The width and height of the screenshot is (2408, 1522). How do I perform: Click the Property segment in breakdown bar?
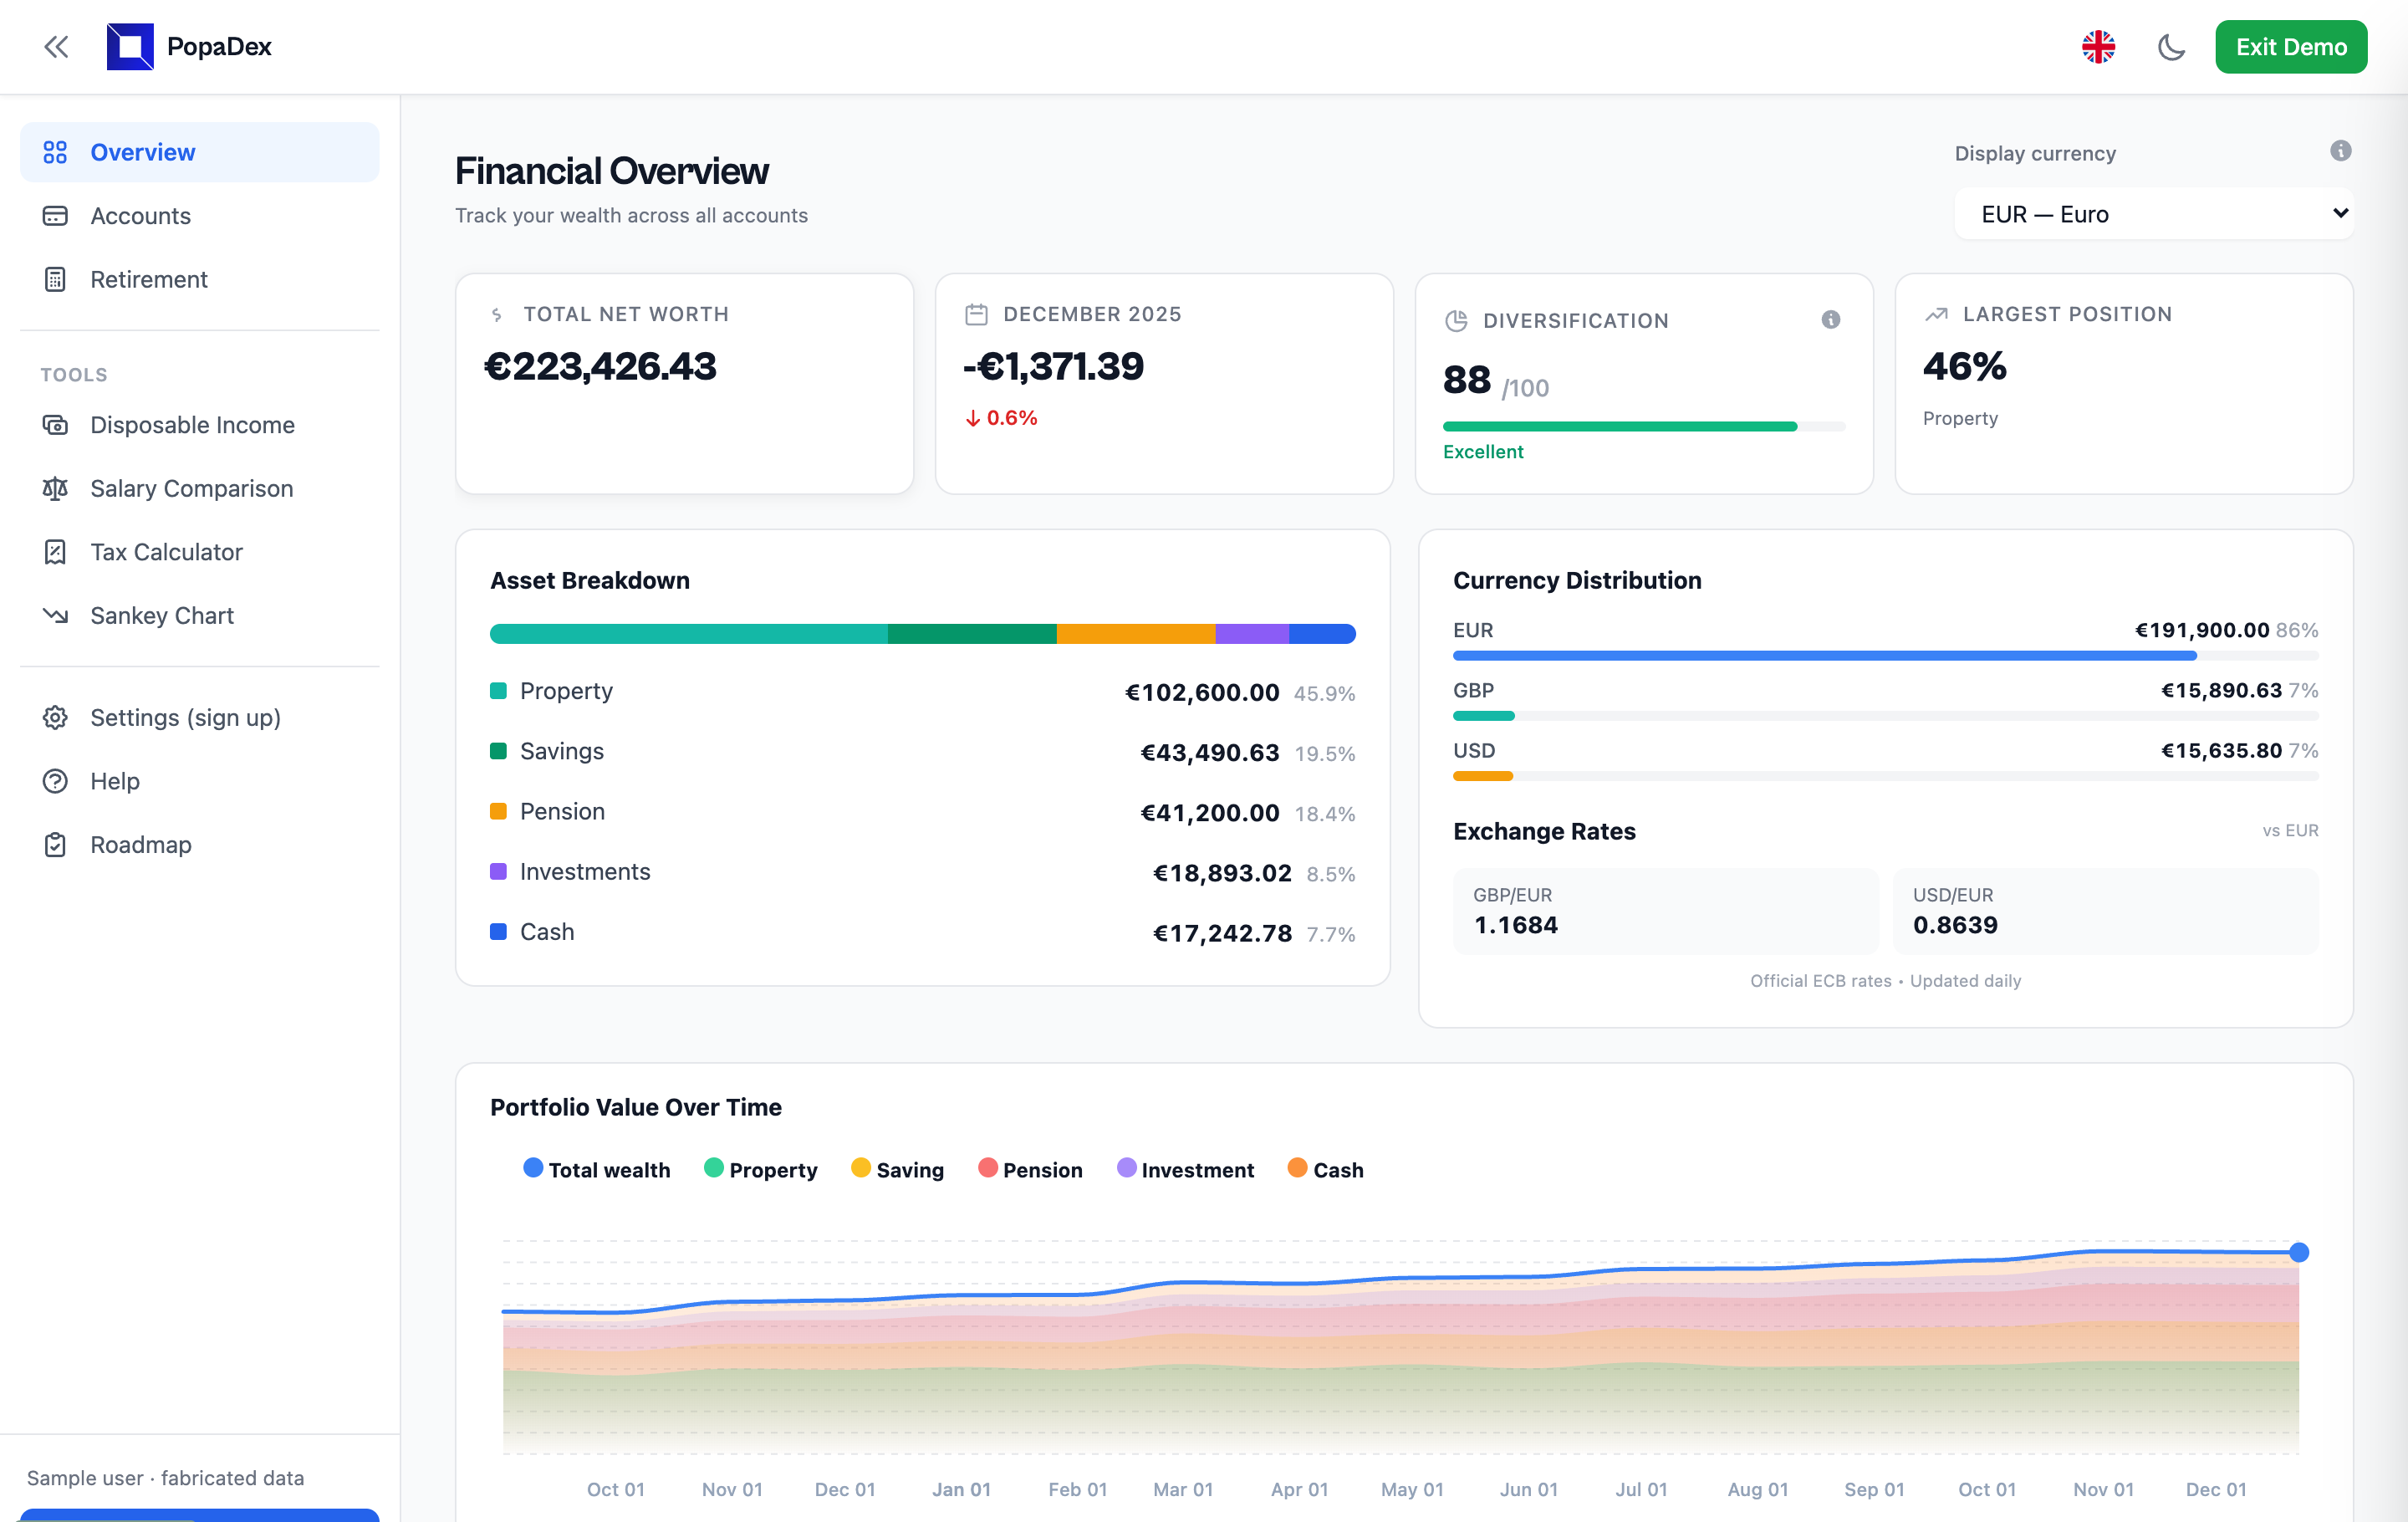[x=689, y=634]
